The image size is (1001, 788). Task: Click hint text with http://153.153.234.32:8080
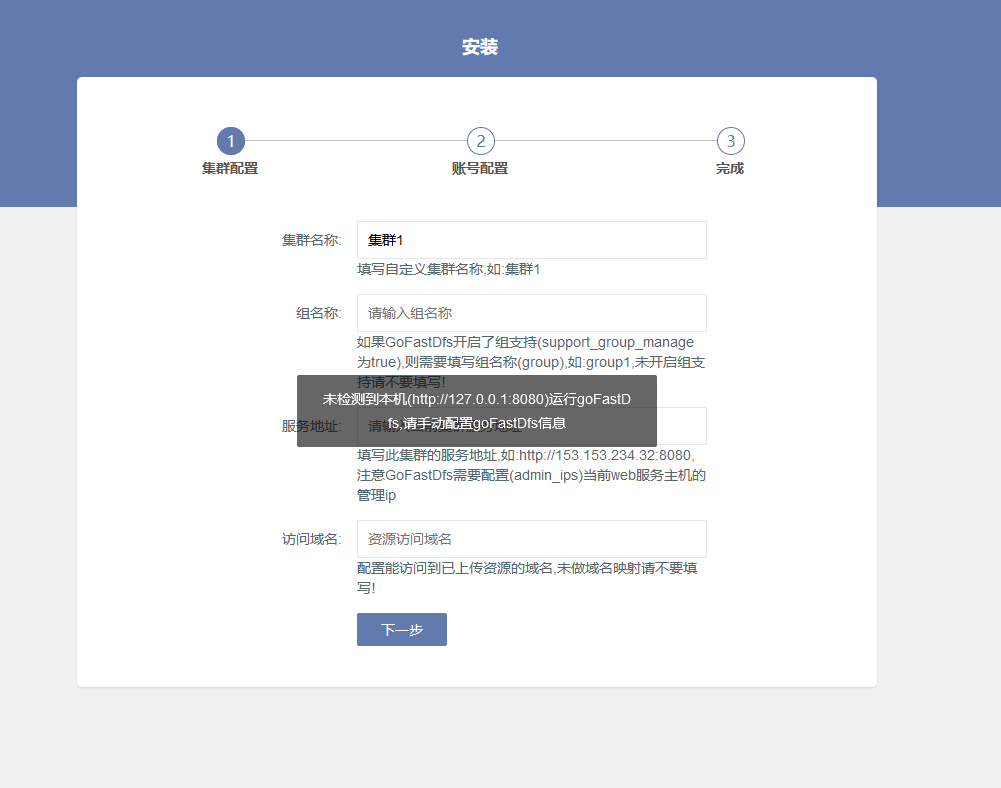coord(531,475)
